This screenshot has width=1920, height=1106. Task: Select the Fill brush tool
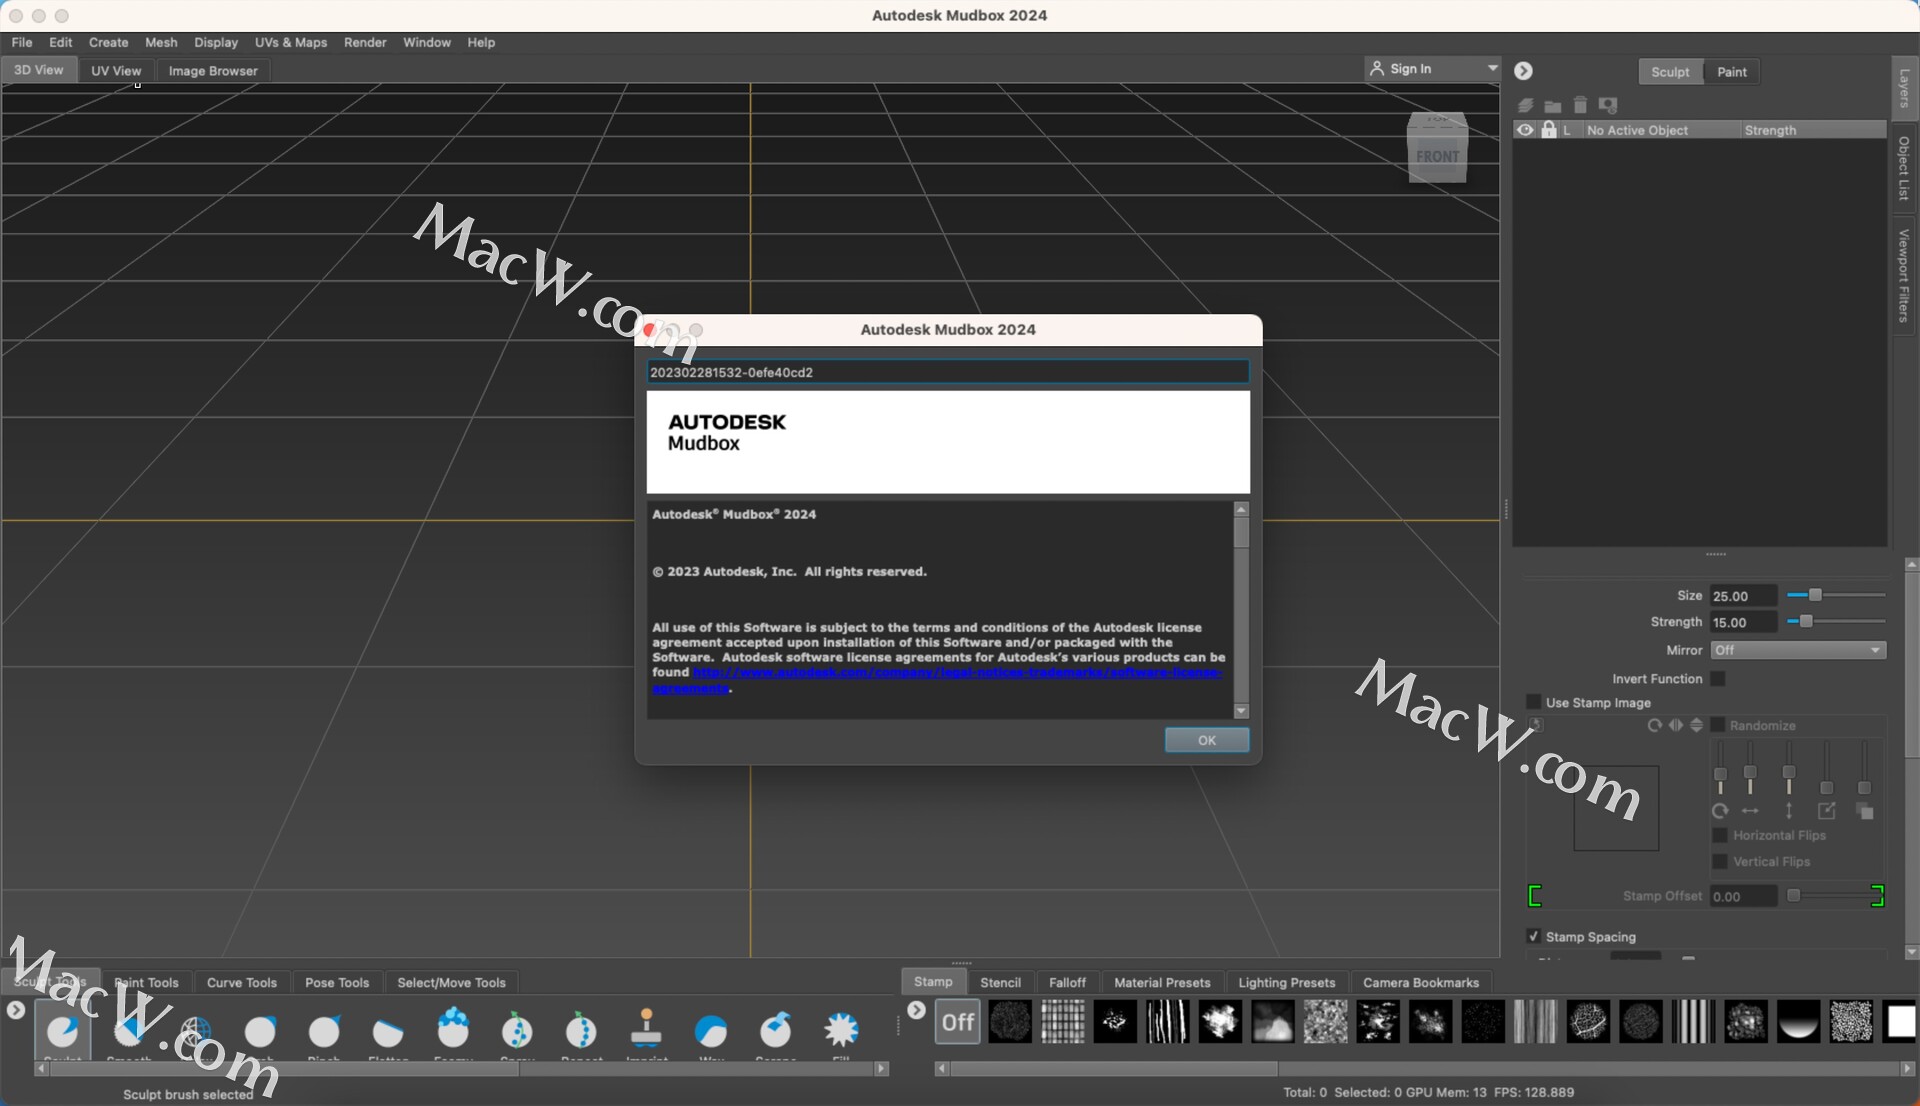[x=841, y=1030]
